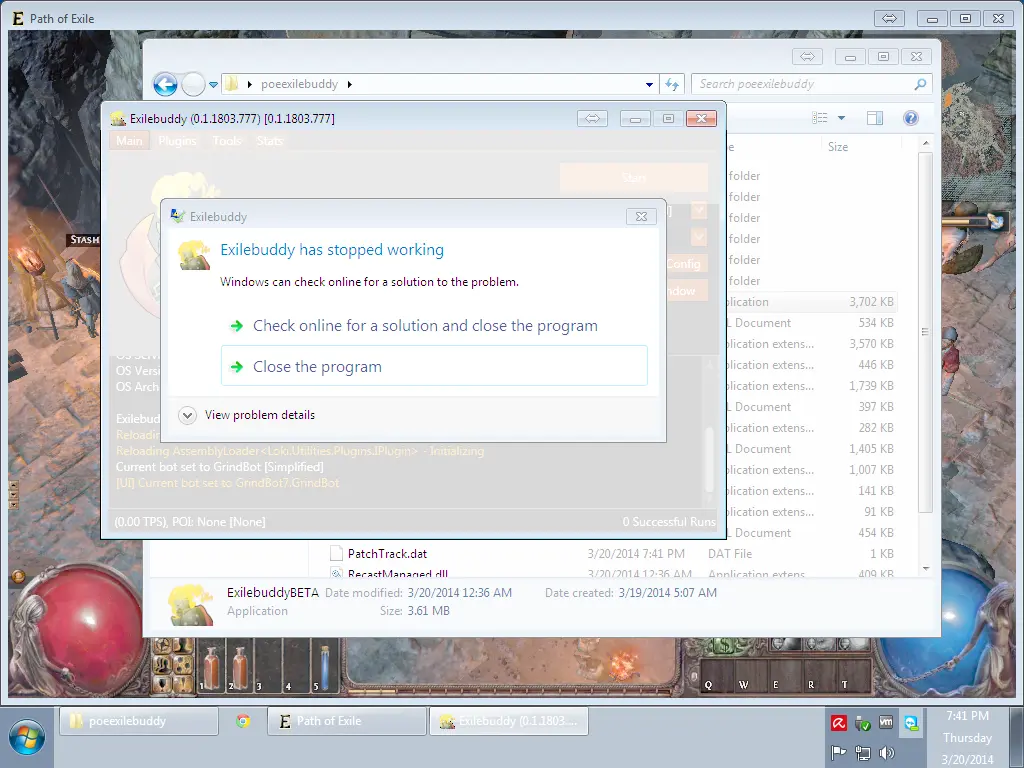Open the Stats tab in Exilebuddy
Screen dimensions: 1024x768
(x=270, y=141)
